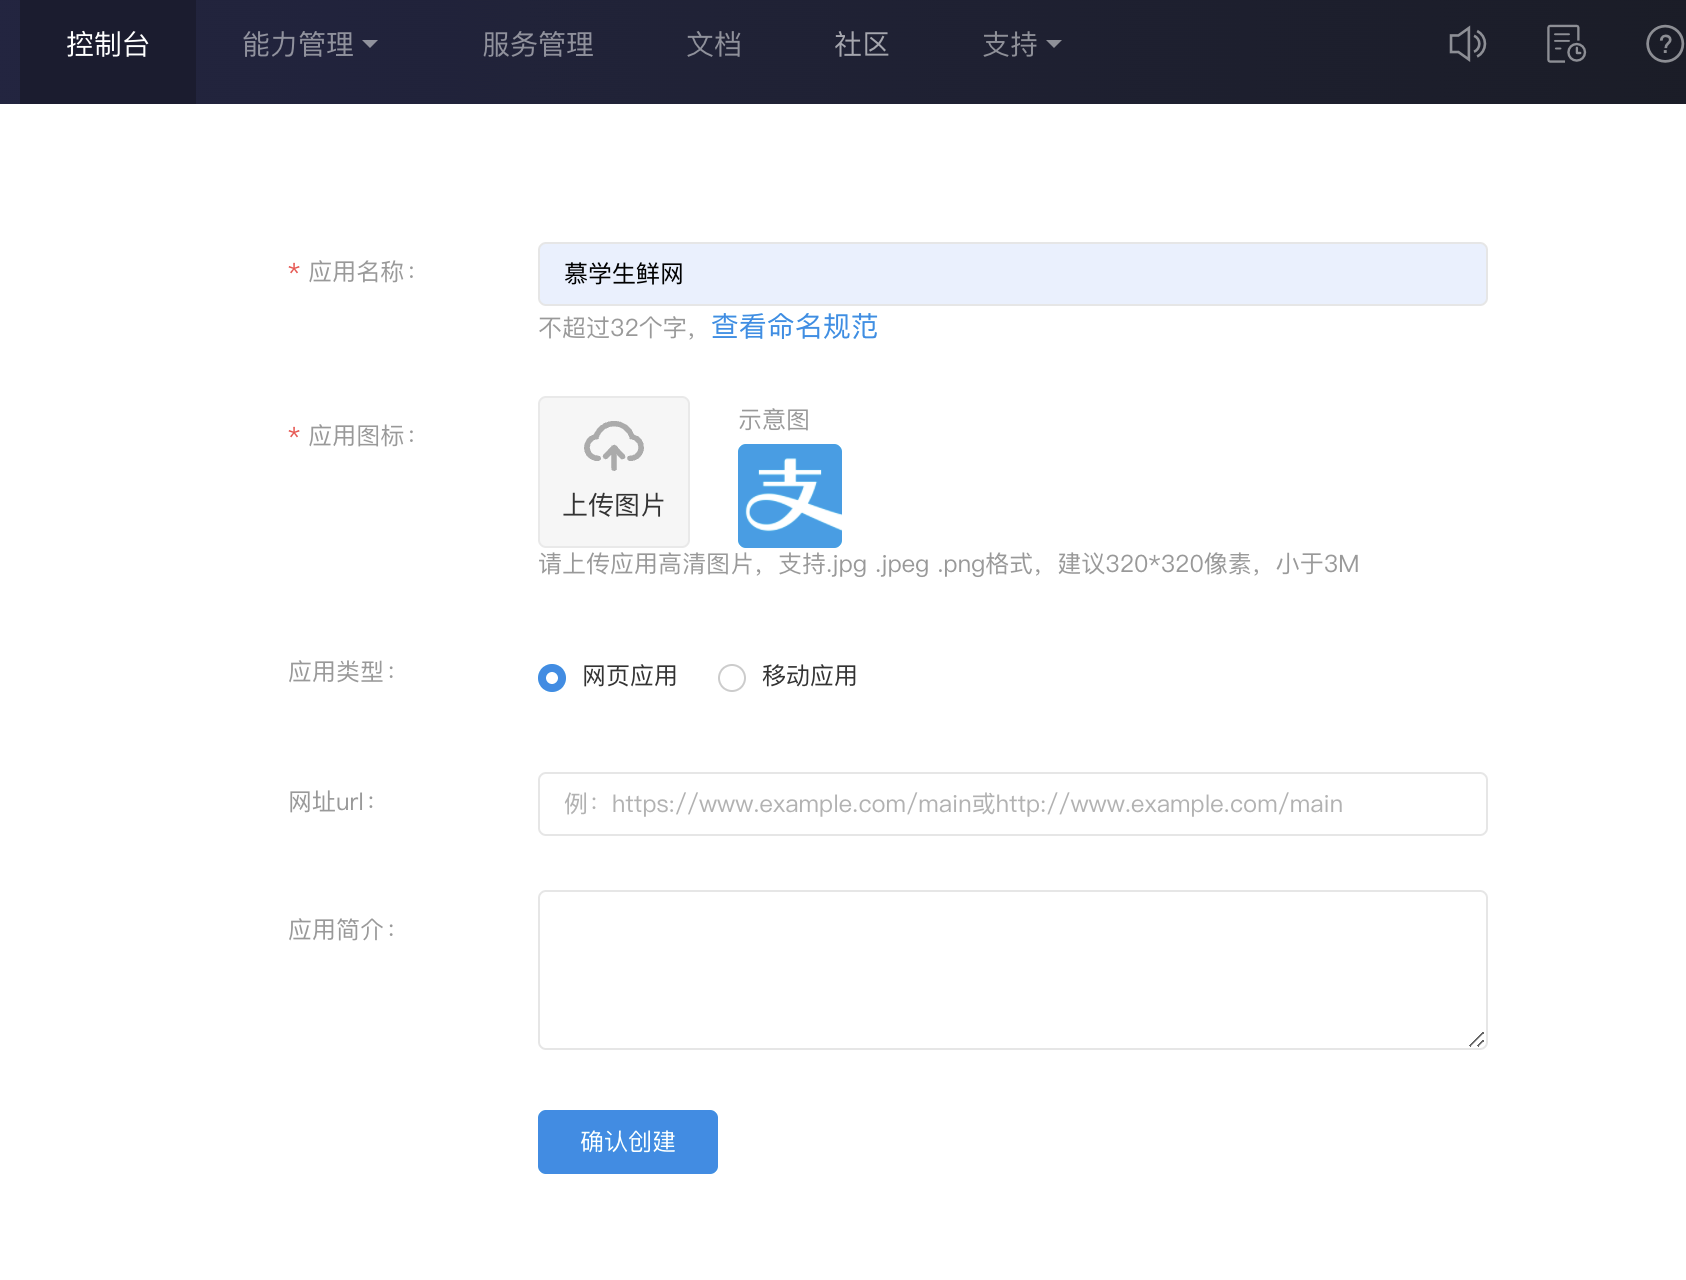Open the document history icon in header
The height and width of the screenshot is (1280, 1686).
[x=1565, y=44]
